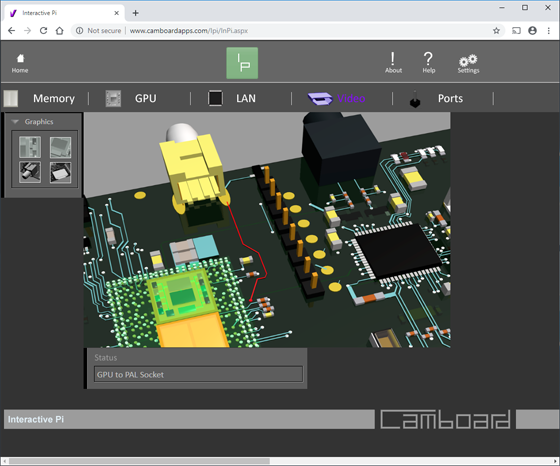Close the Interactive Pi tab

(x=116, y=13)
